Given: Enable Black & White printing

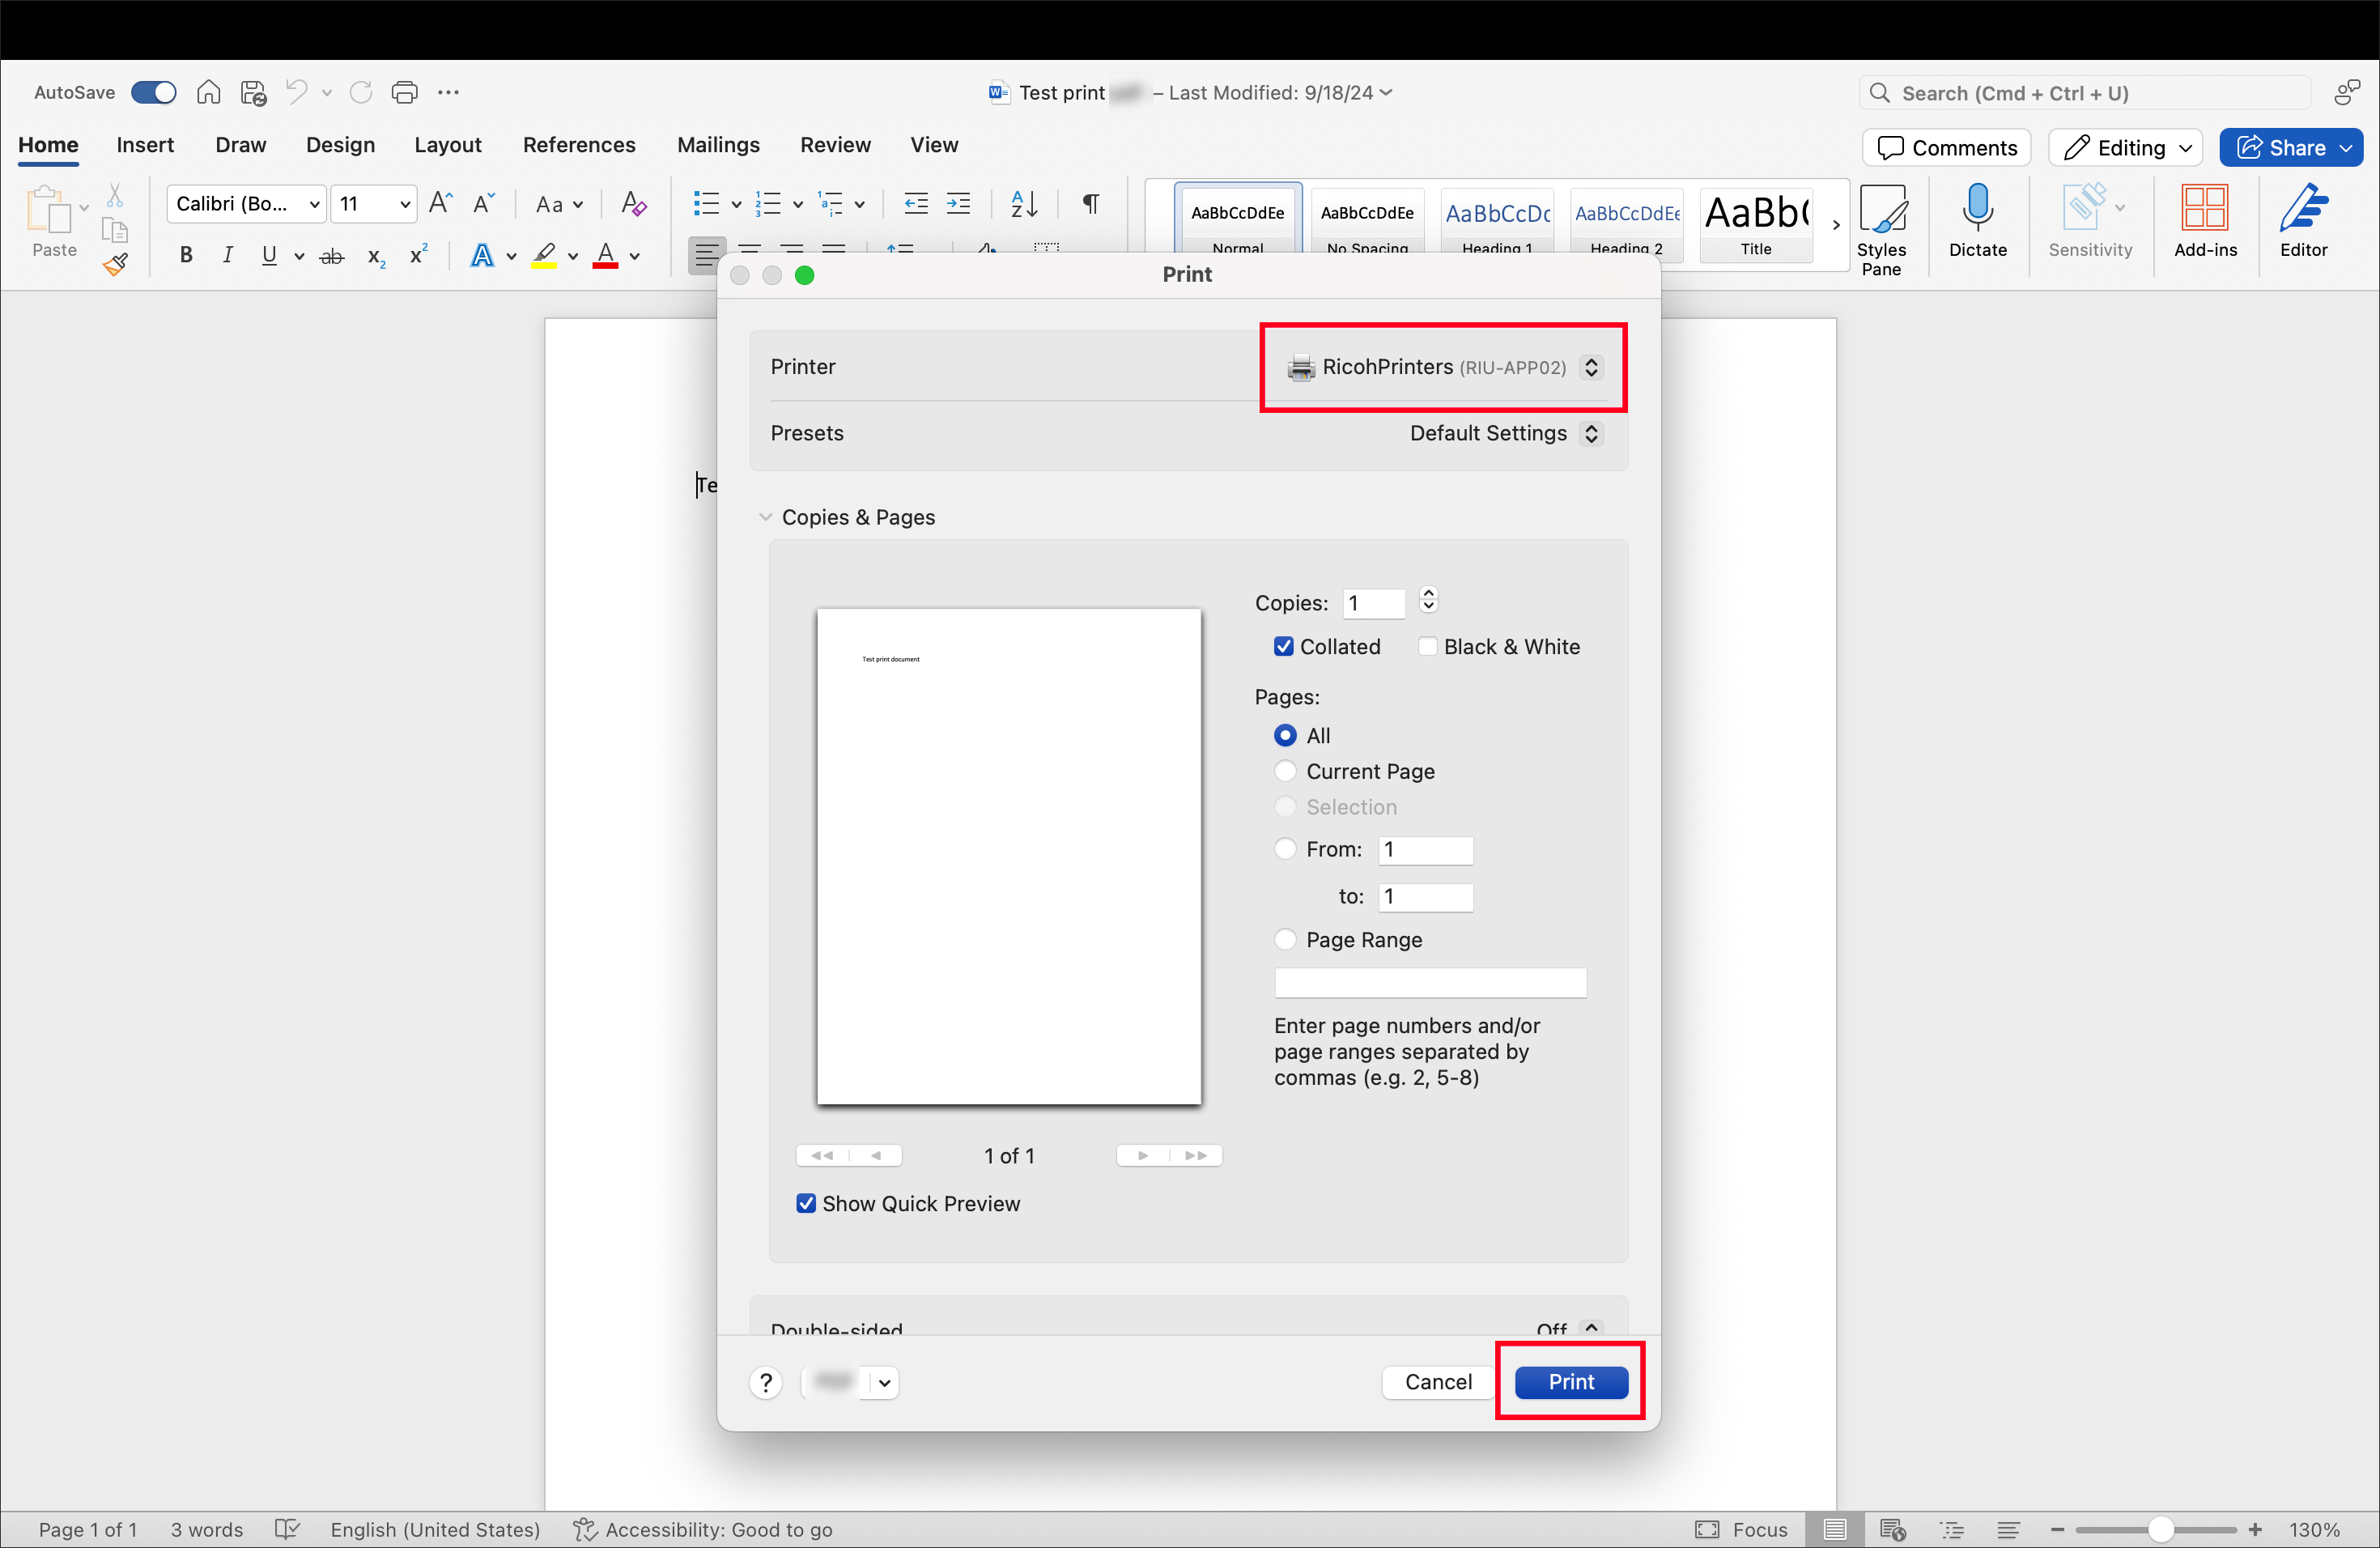Looking at the screenshot, I should [x=1428, y=646].
